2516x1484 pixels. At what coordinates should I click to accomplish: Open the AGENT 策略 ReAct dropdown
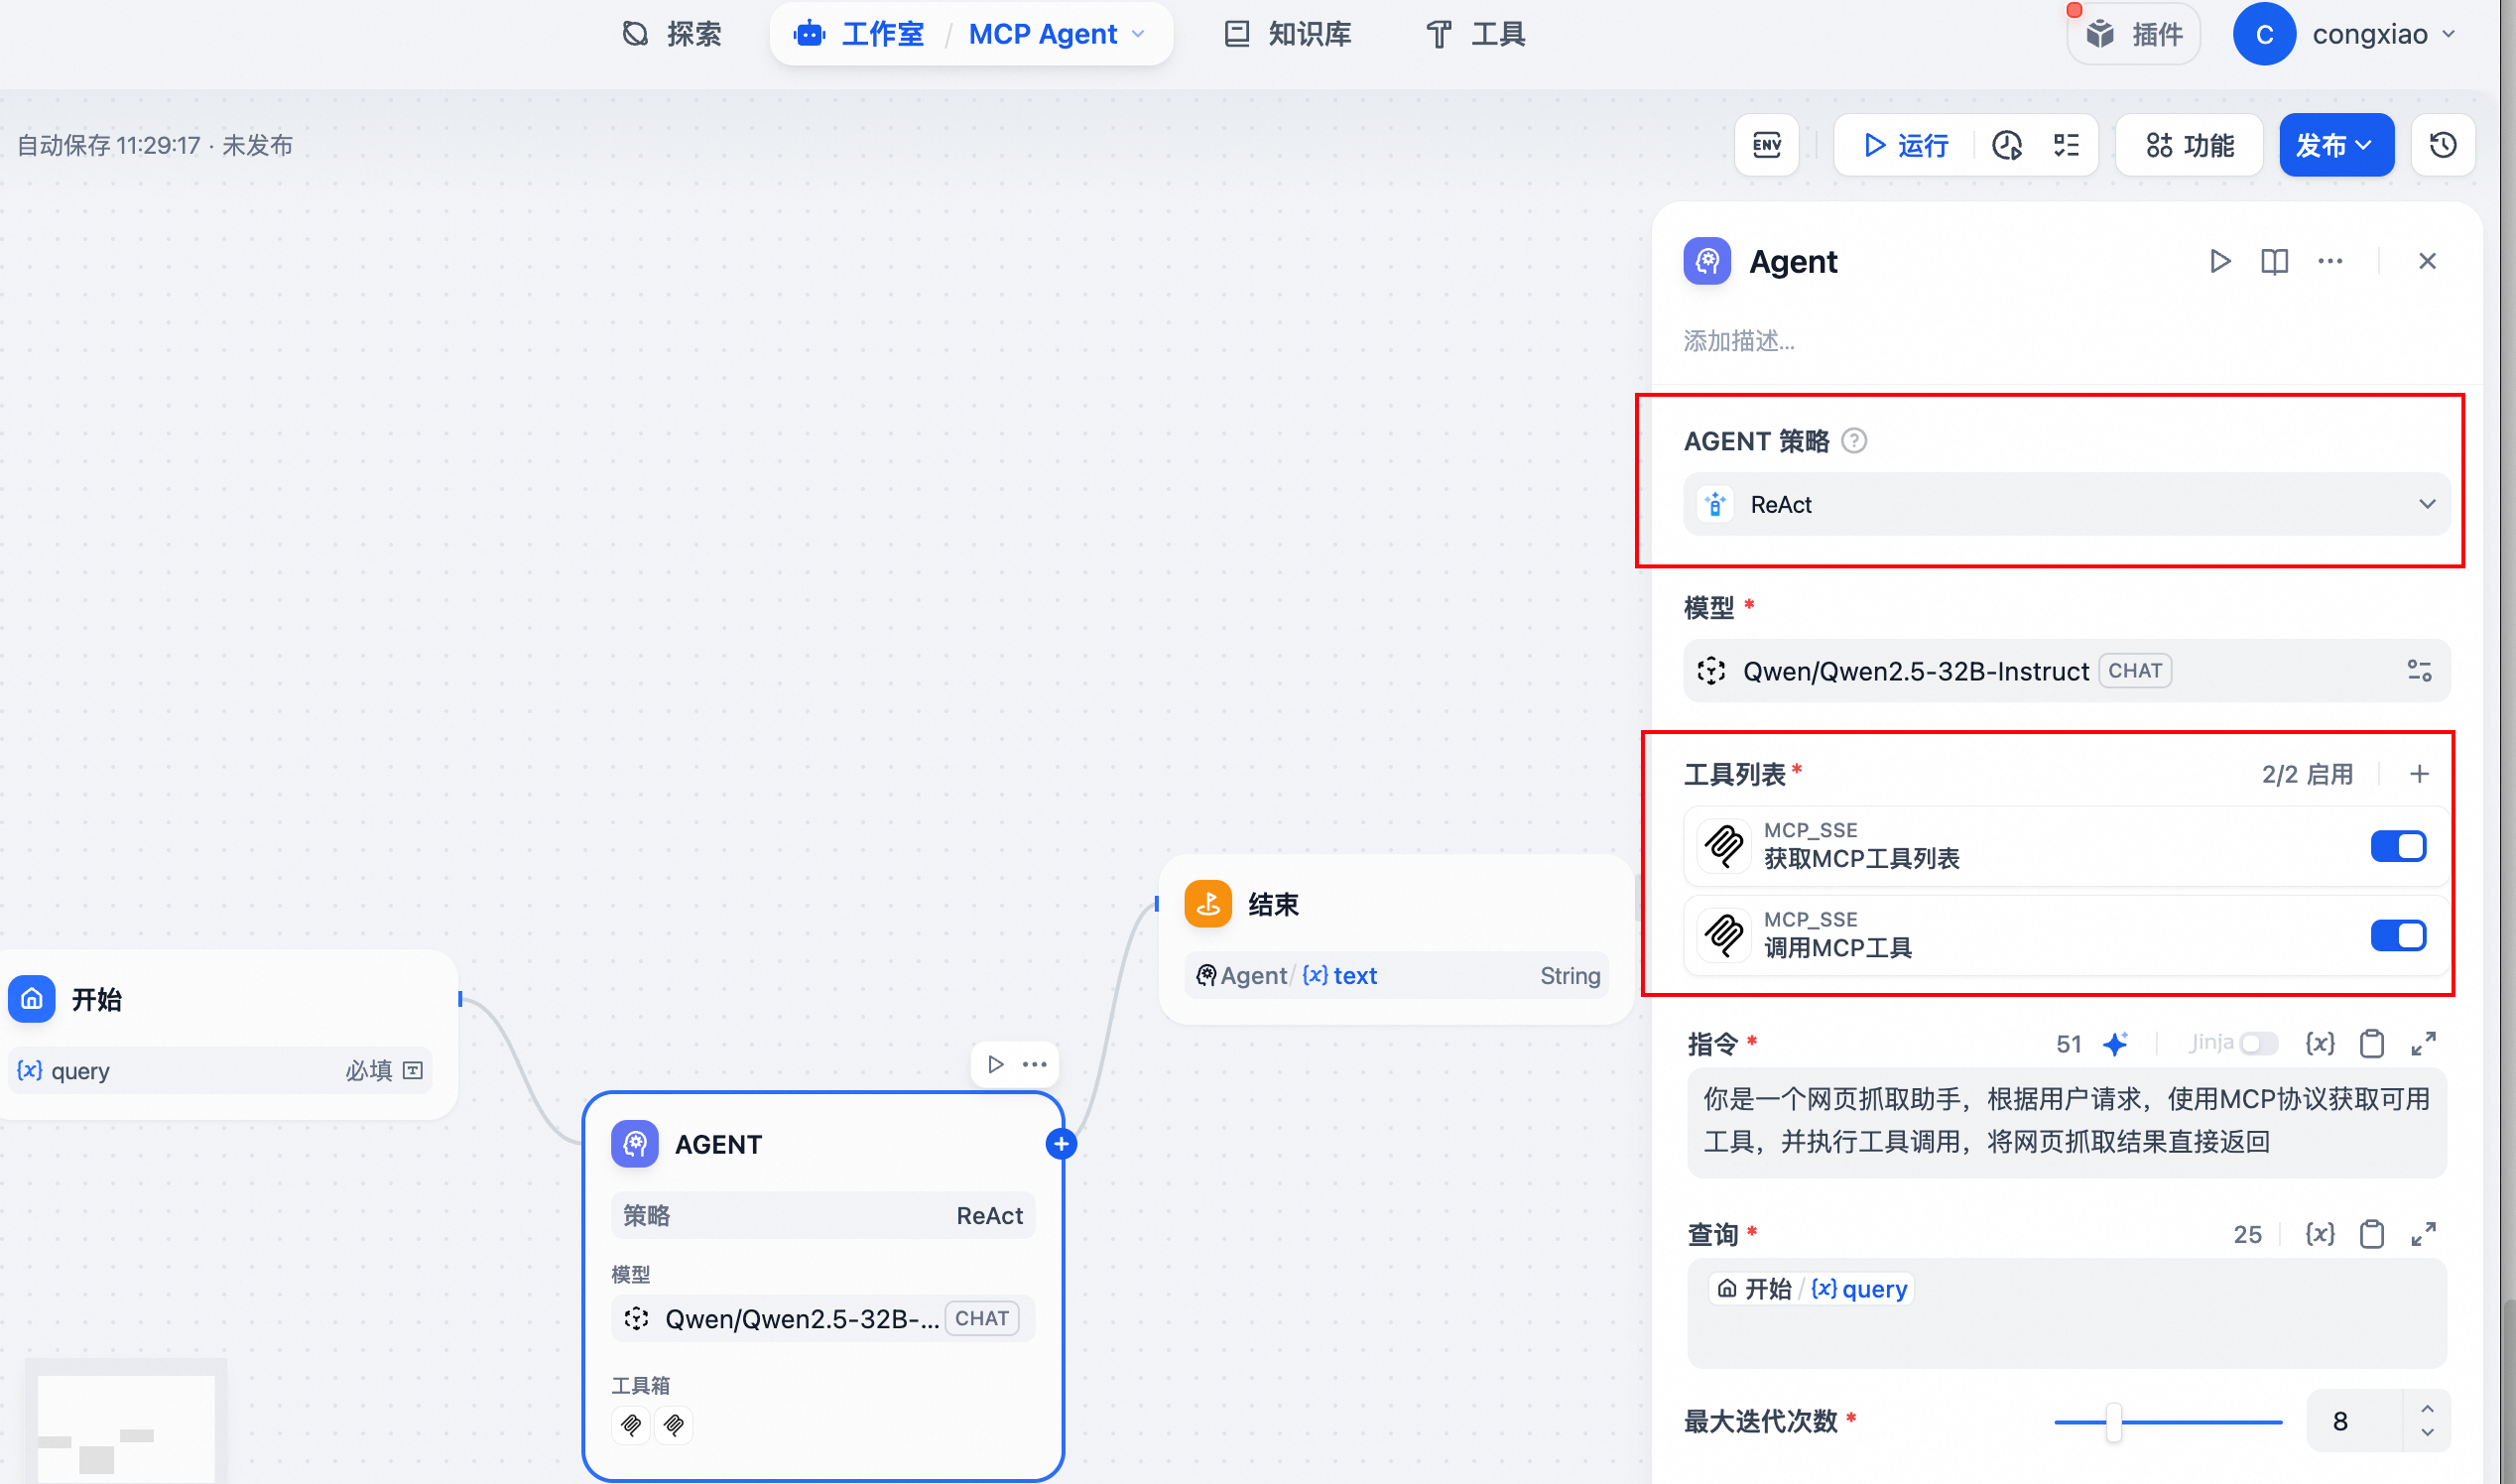click(x=2066, y=504)
